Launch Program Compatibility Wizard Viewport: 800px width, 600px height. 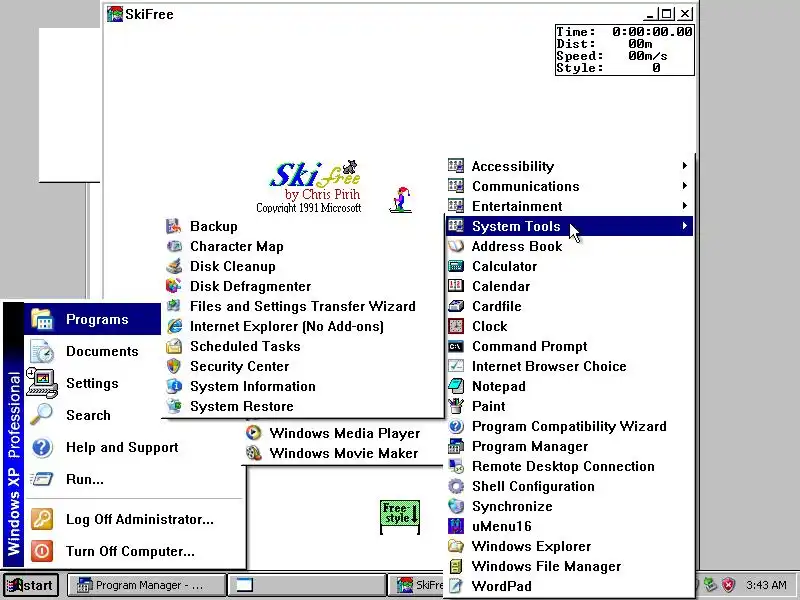coord(569,426)
